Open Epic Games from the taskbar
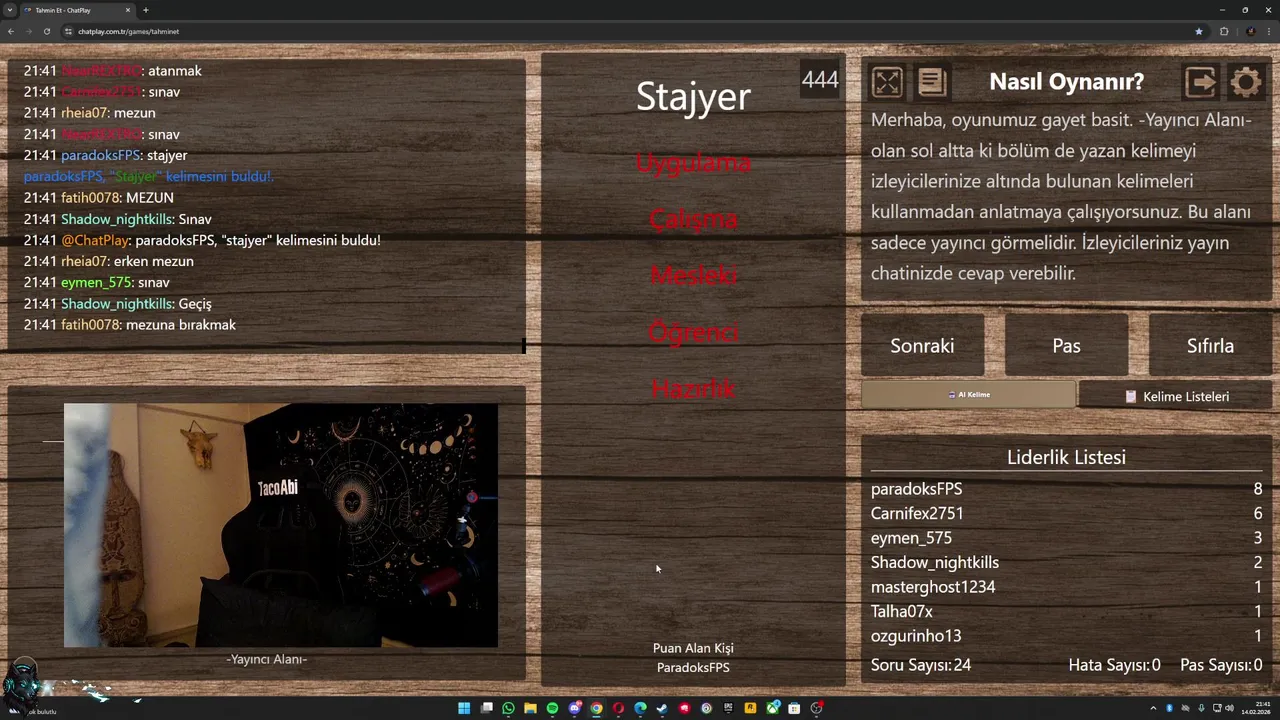 tap(728, 708)
